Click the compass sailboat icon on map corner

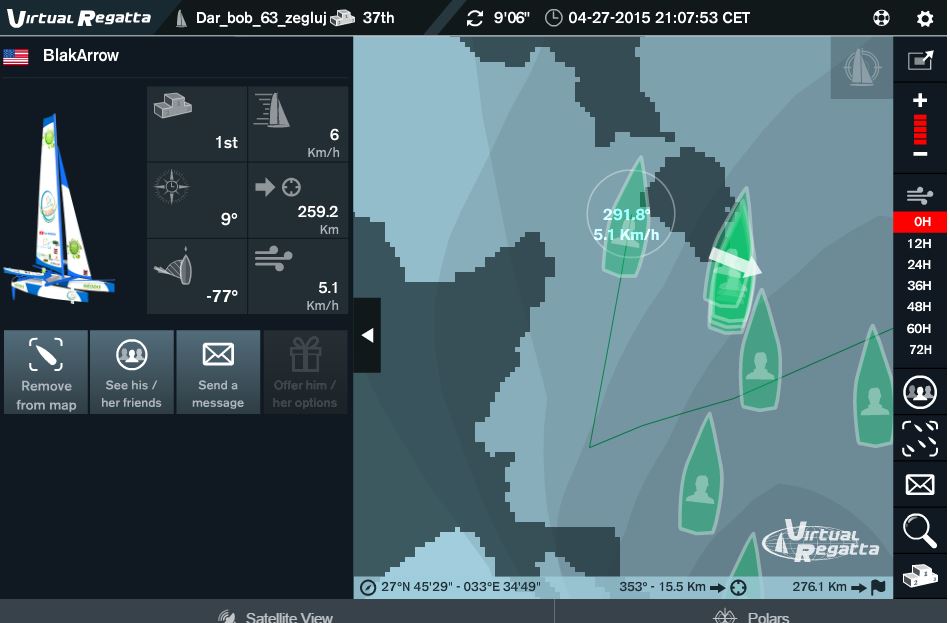862,67
